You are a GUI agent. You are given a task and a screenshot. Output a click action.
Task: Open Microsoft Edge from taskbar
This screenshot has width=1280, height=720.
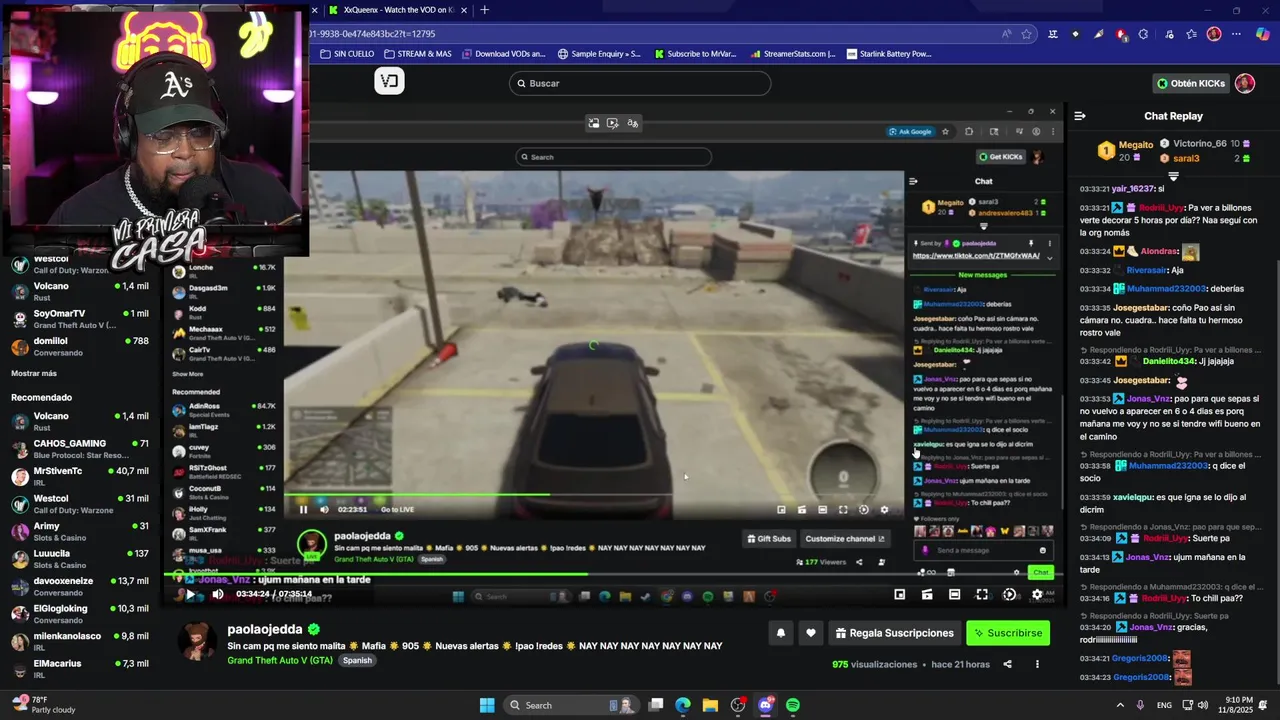[683, 705]
